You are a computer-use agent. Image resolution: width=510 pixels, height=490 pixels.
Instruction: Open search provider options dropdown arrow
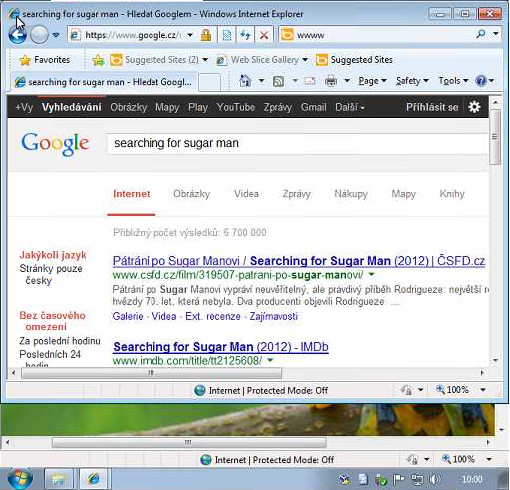pyautogui.click(x=495, y=34)
